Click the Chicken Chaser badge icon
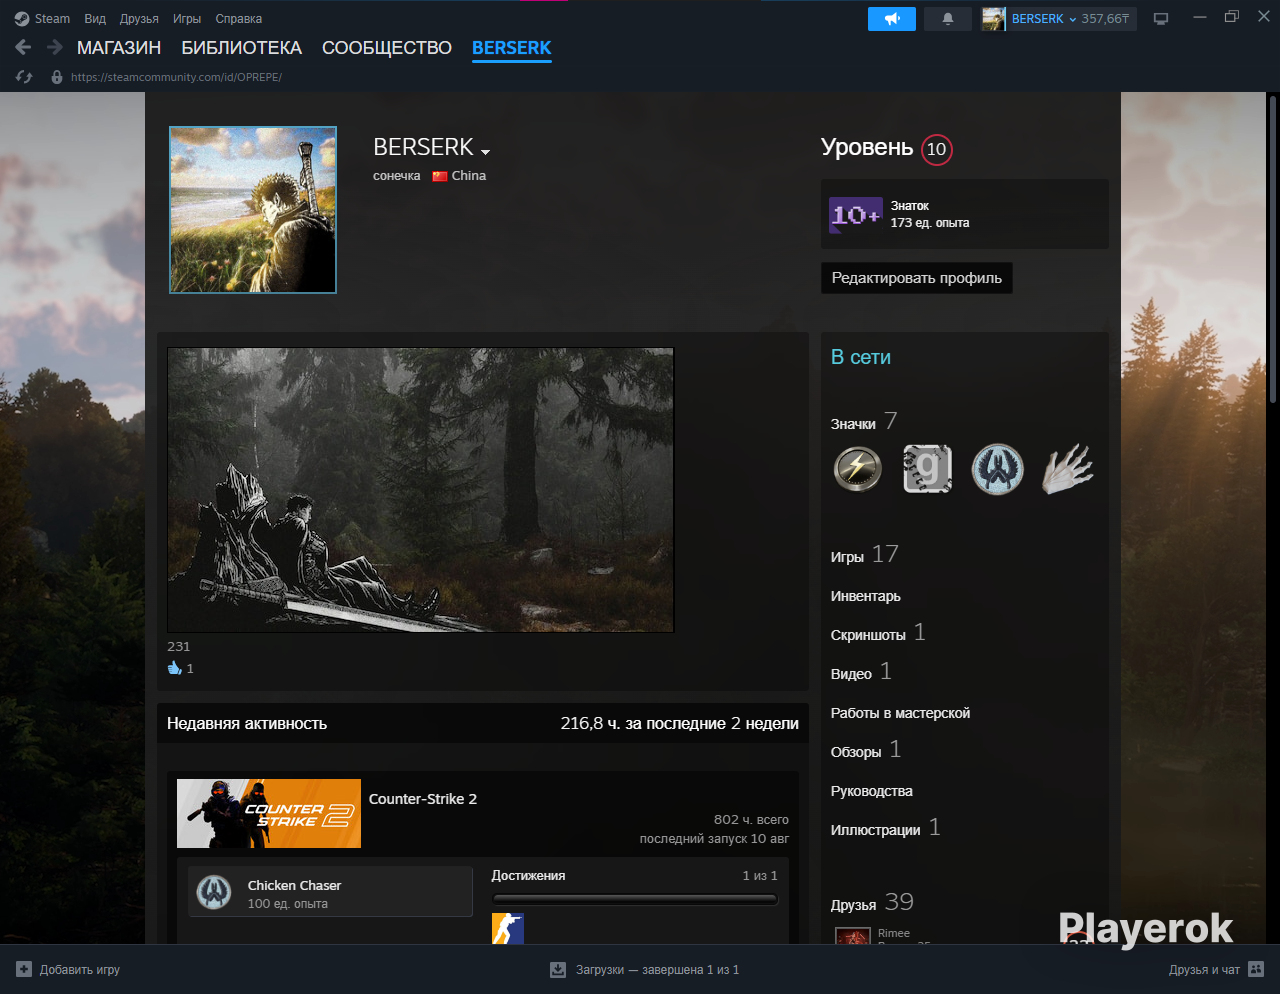The width and height of the screenshot is (1280, 994). click(214, 892)
